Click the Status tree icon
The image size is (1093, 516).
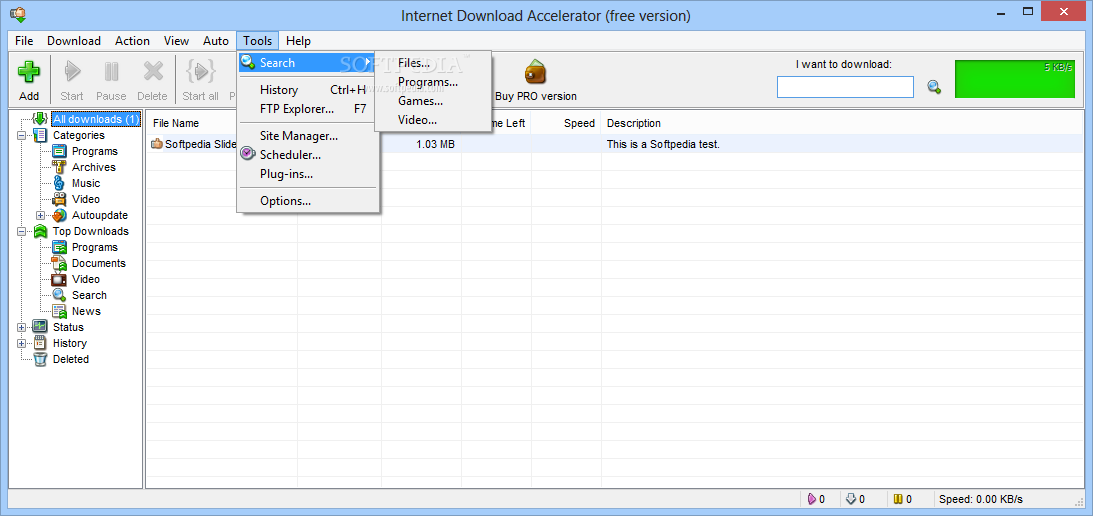[40, 327]
